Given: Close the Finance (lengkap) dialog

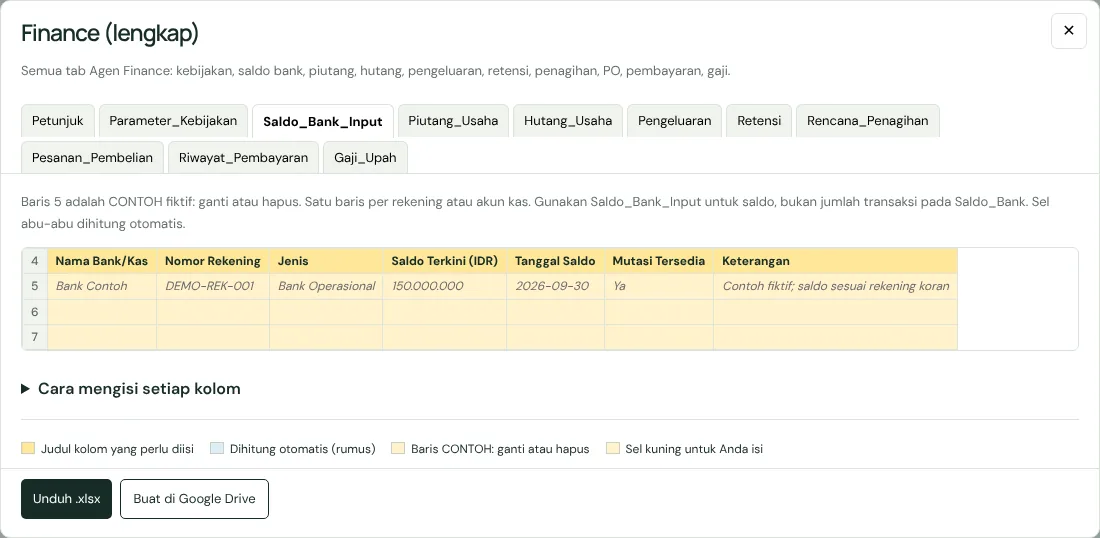Looking at the screenshot, I should [x=1068, y=31].
